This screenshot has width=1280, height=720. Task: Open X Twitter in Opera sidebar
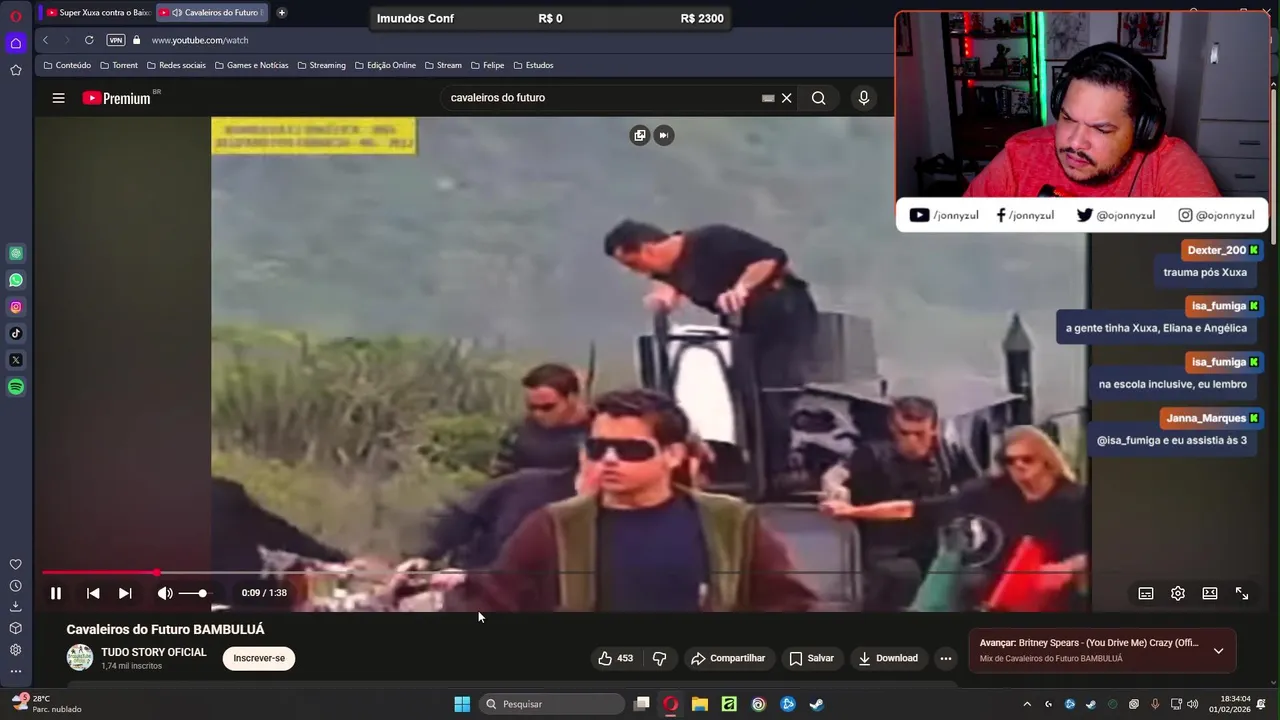16,360
